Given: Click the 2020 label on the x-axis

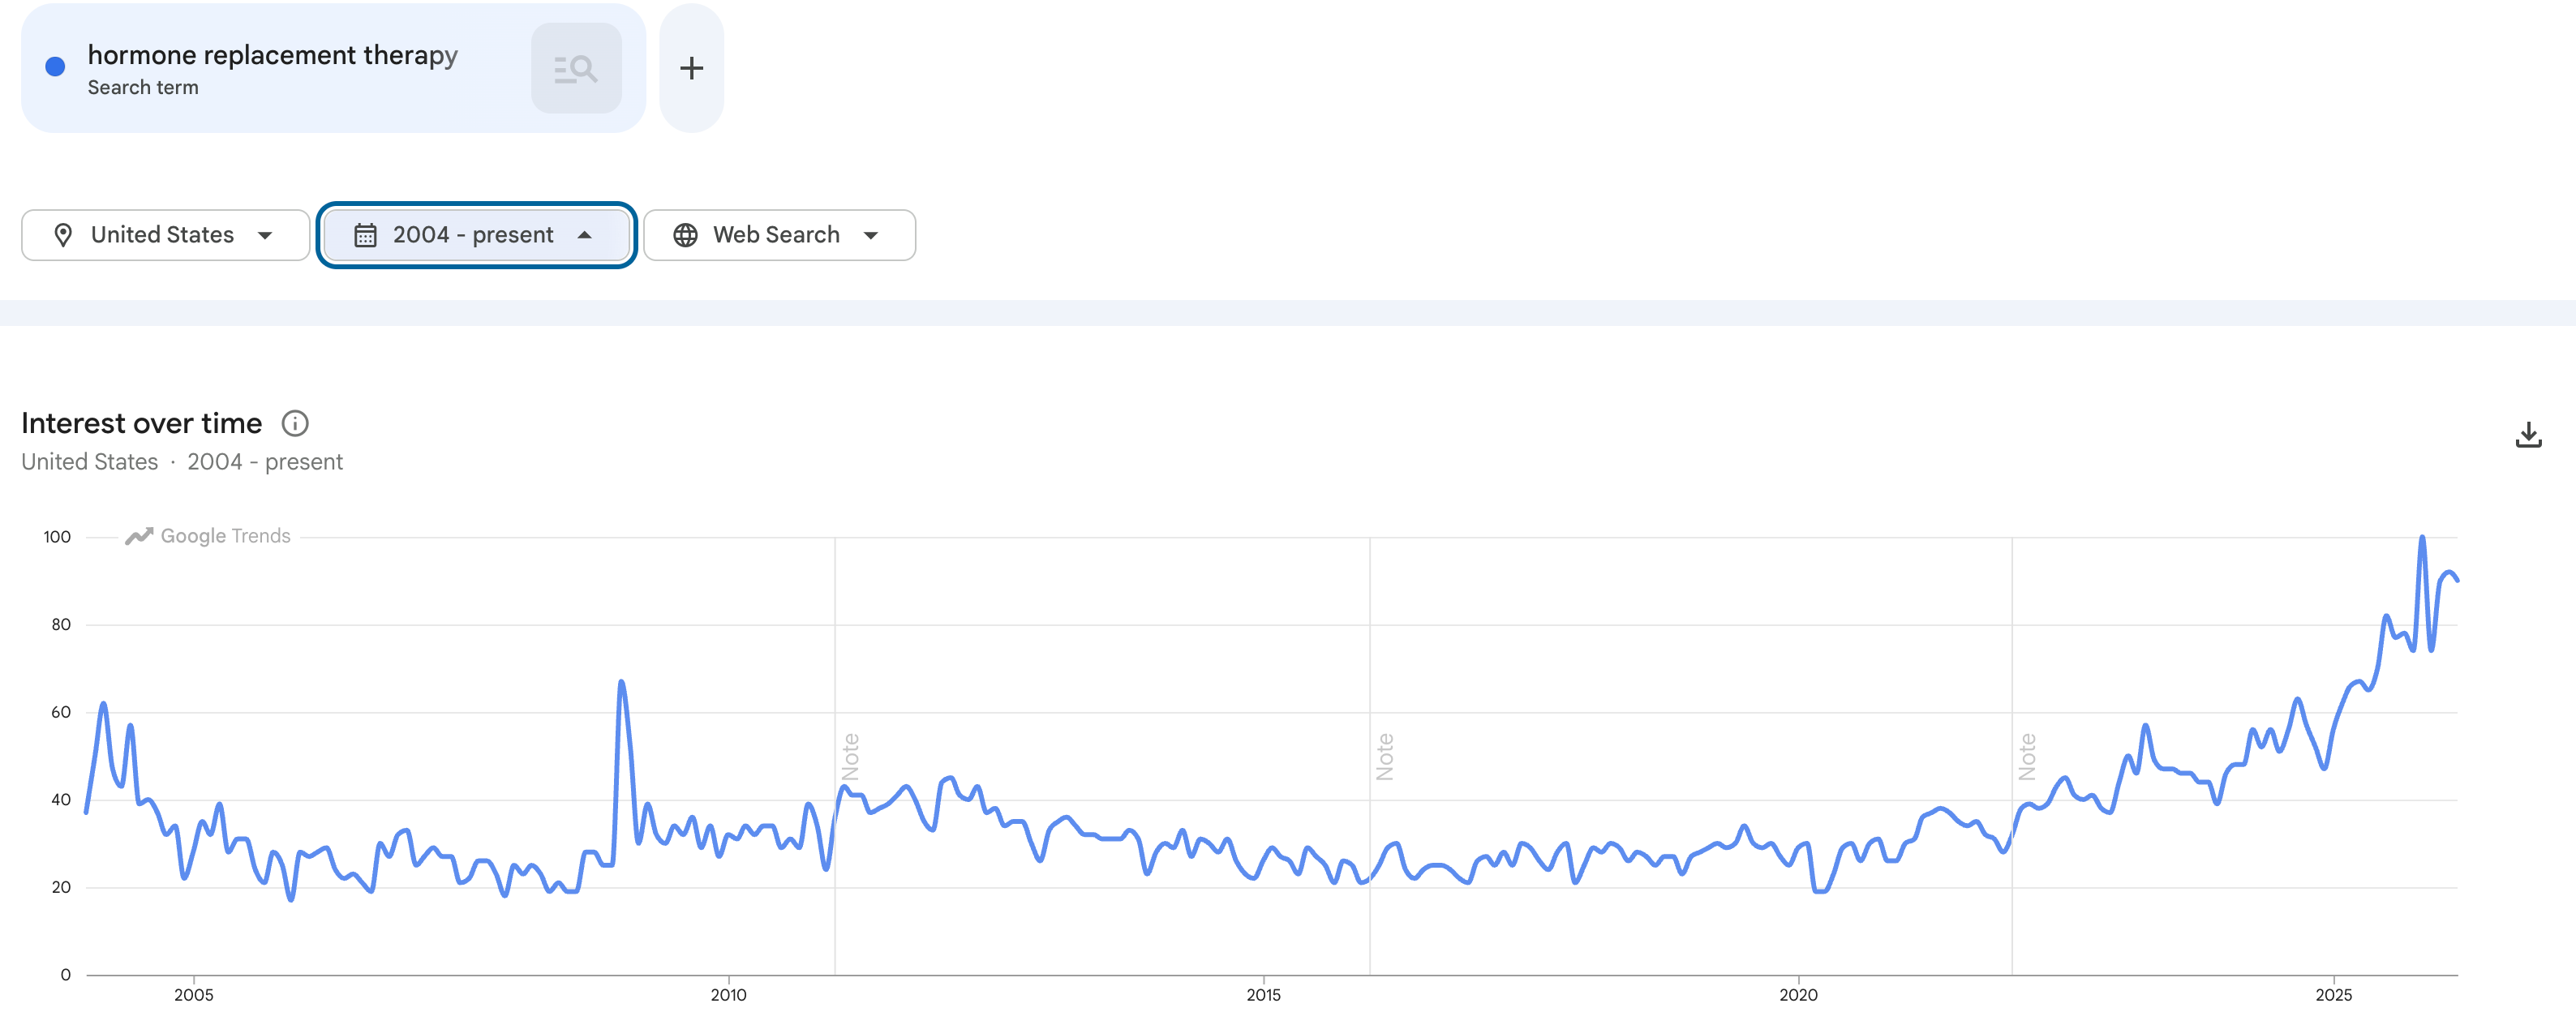Looking at the screenshot, I should click(x=1798, y=994).
